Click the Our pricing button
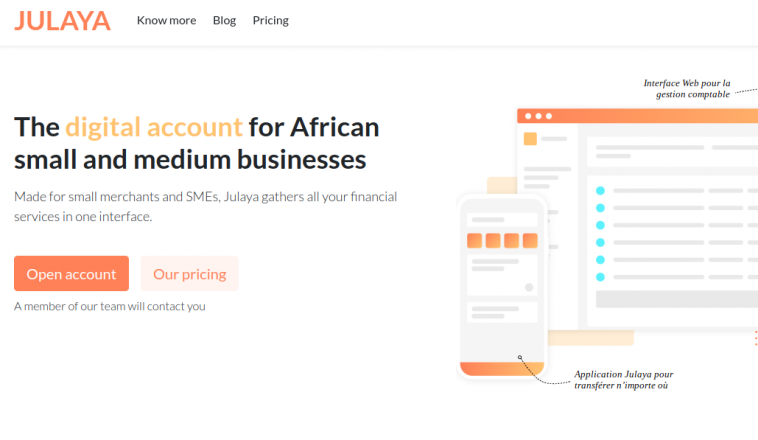Viewport: 758px width, 440px height. (189, 274)
